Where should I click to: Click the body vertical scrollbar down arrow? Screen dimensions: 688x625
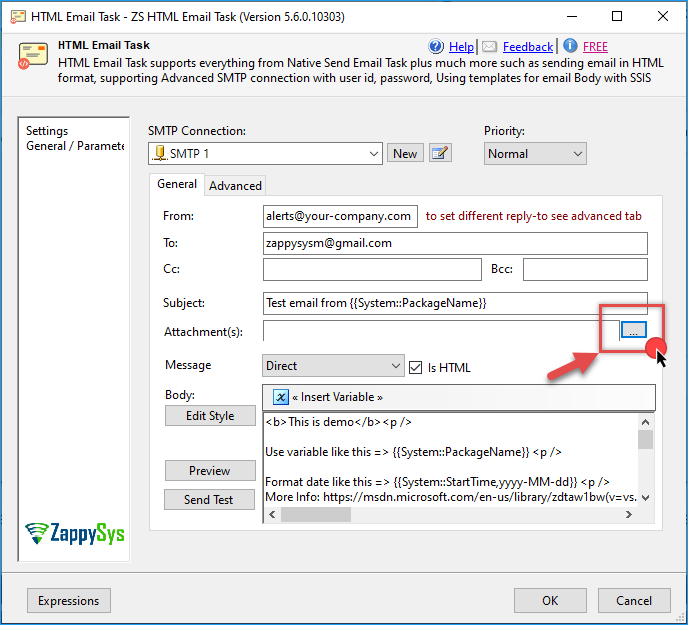pos(645,498)
